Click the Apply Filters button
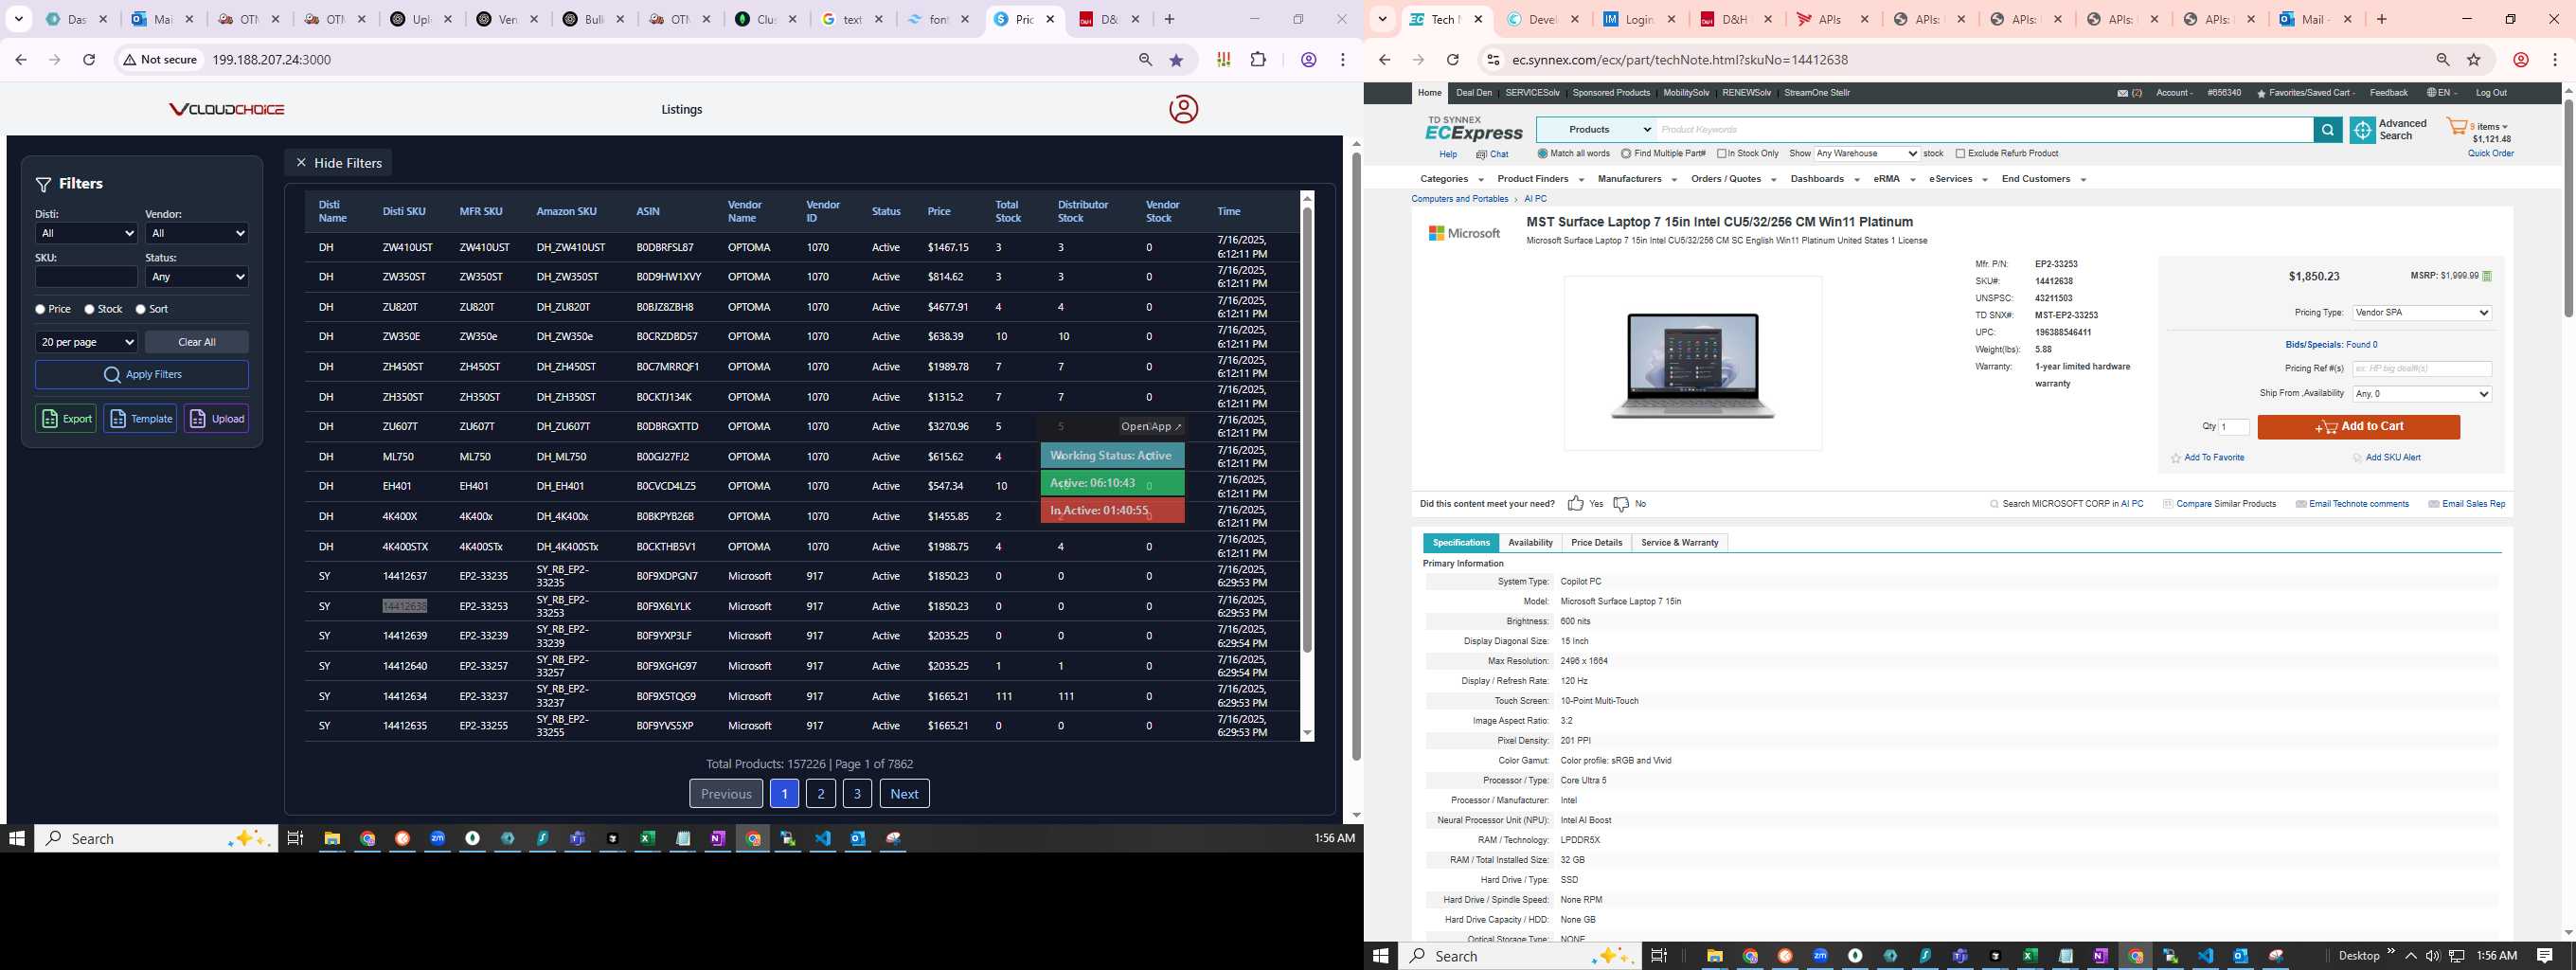This screenshot has width=2576, height=970. point(142,375)
